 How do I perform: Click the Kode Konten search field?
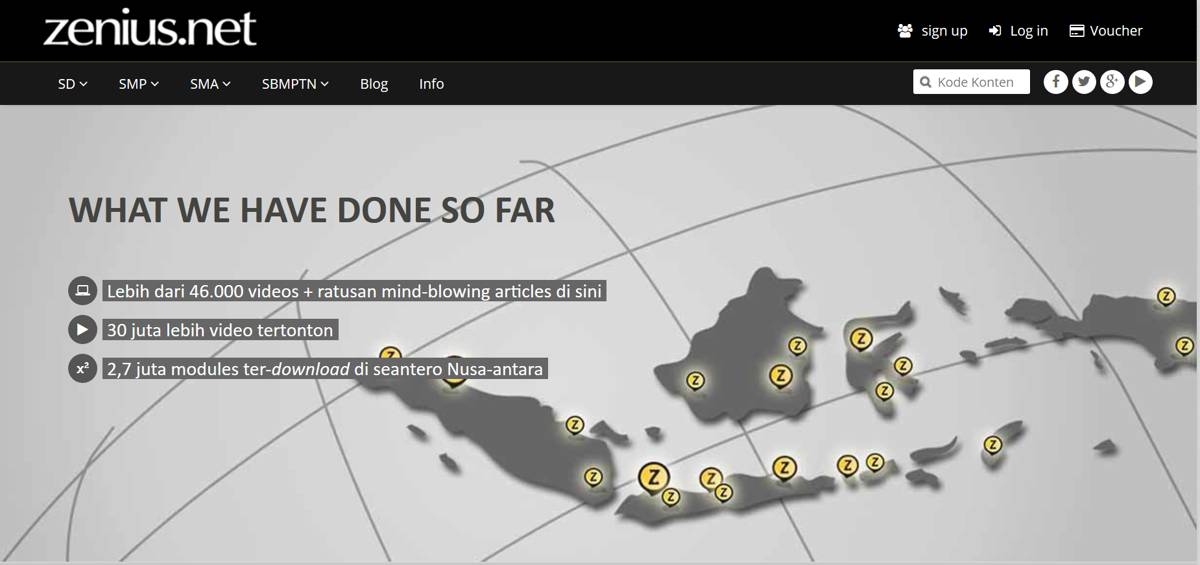pyautogui.click(x=971, y=82)
